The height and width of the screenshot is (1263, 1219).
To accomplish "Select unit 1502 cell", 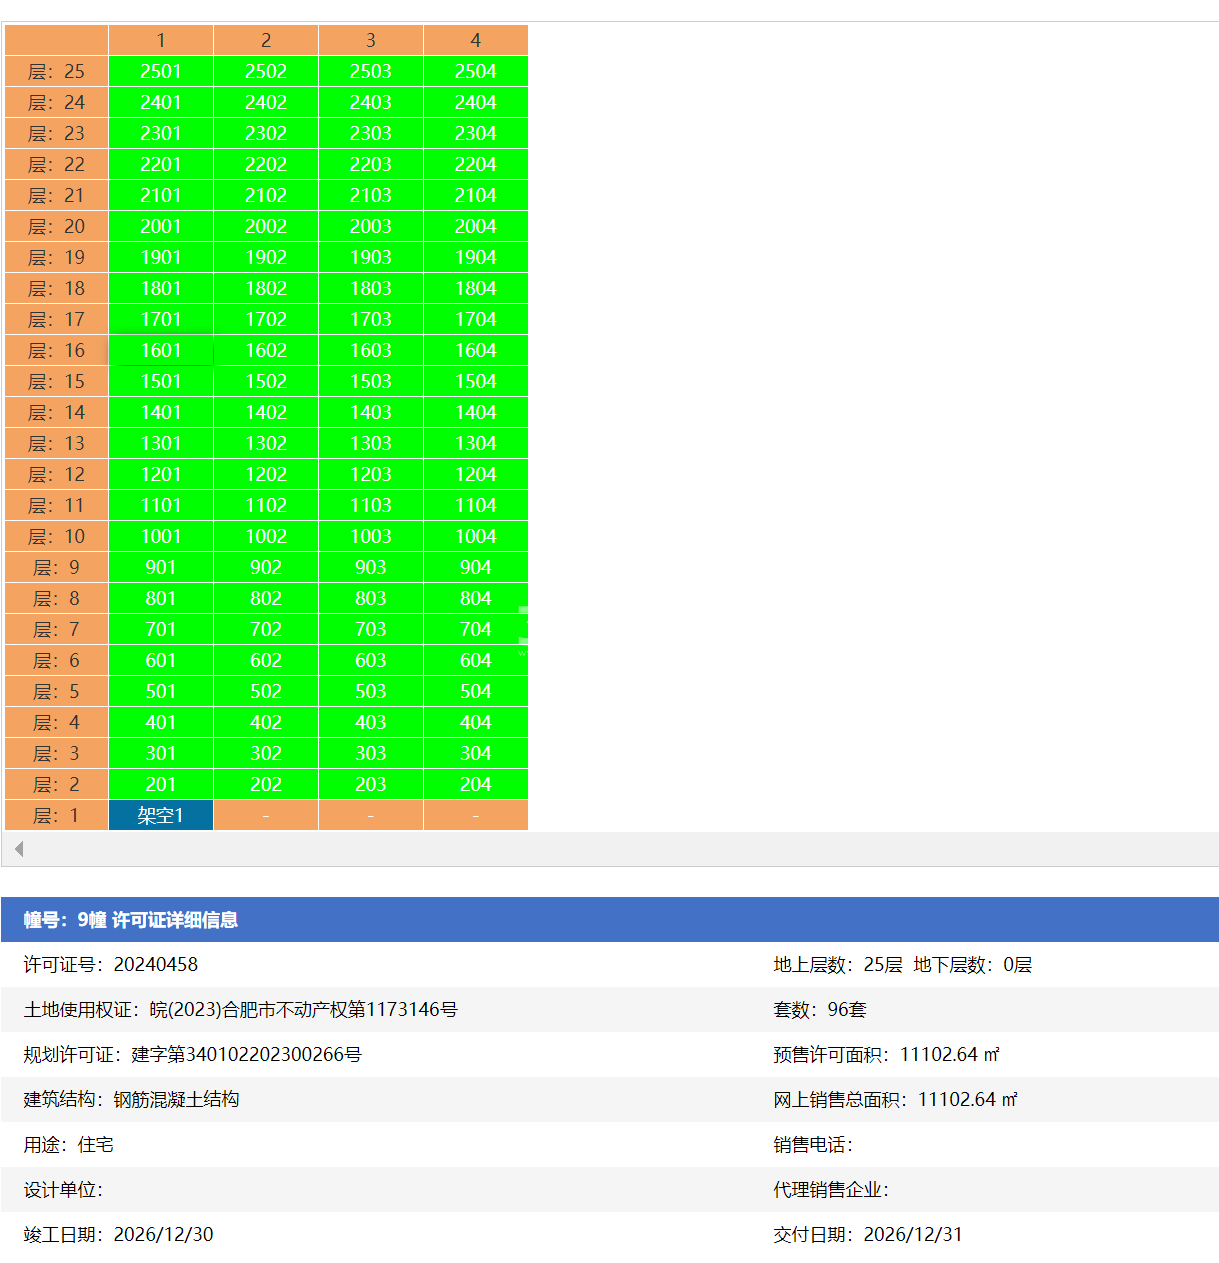I will point(266,381).
